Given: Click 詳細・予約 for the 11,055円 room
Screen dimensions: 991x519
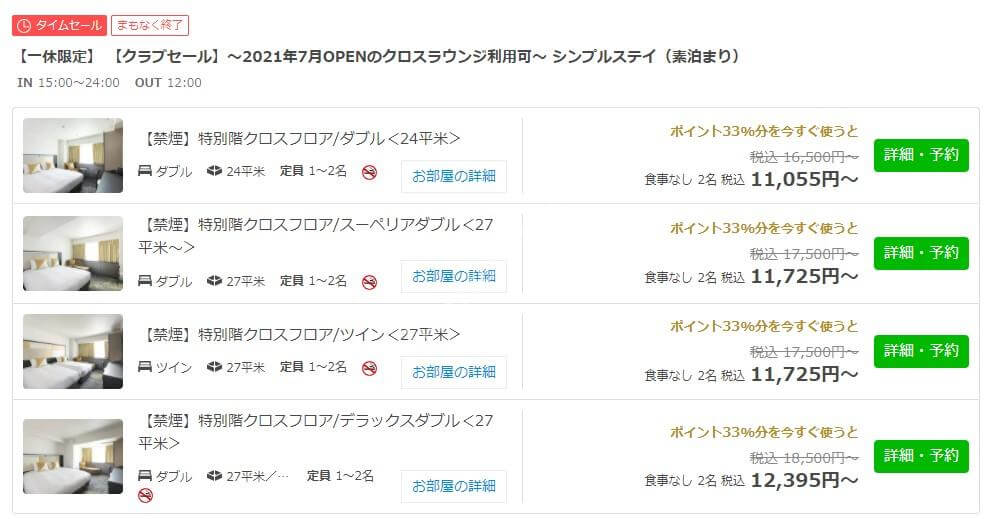Looking at the screenshot, I should [x=921, y=155].
